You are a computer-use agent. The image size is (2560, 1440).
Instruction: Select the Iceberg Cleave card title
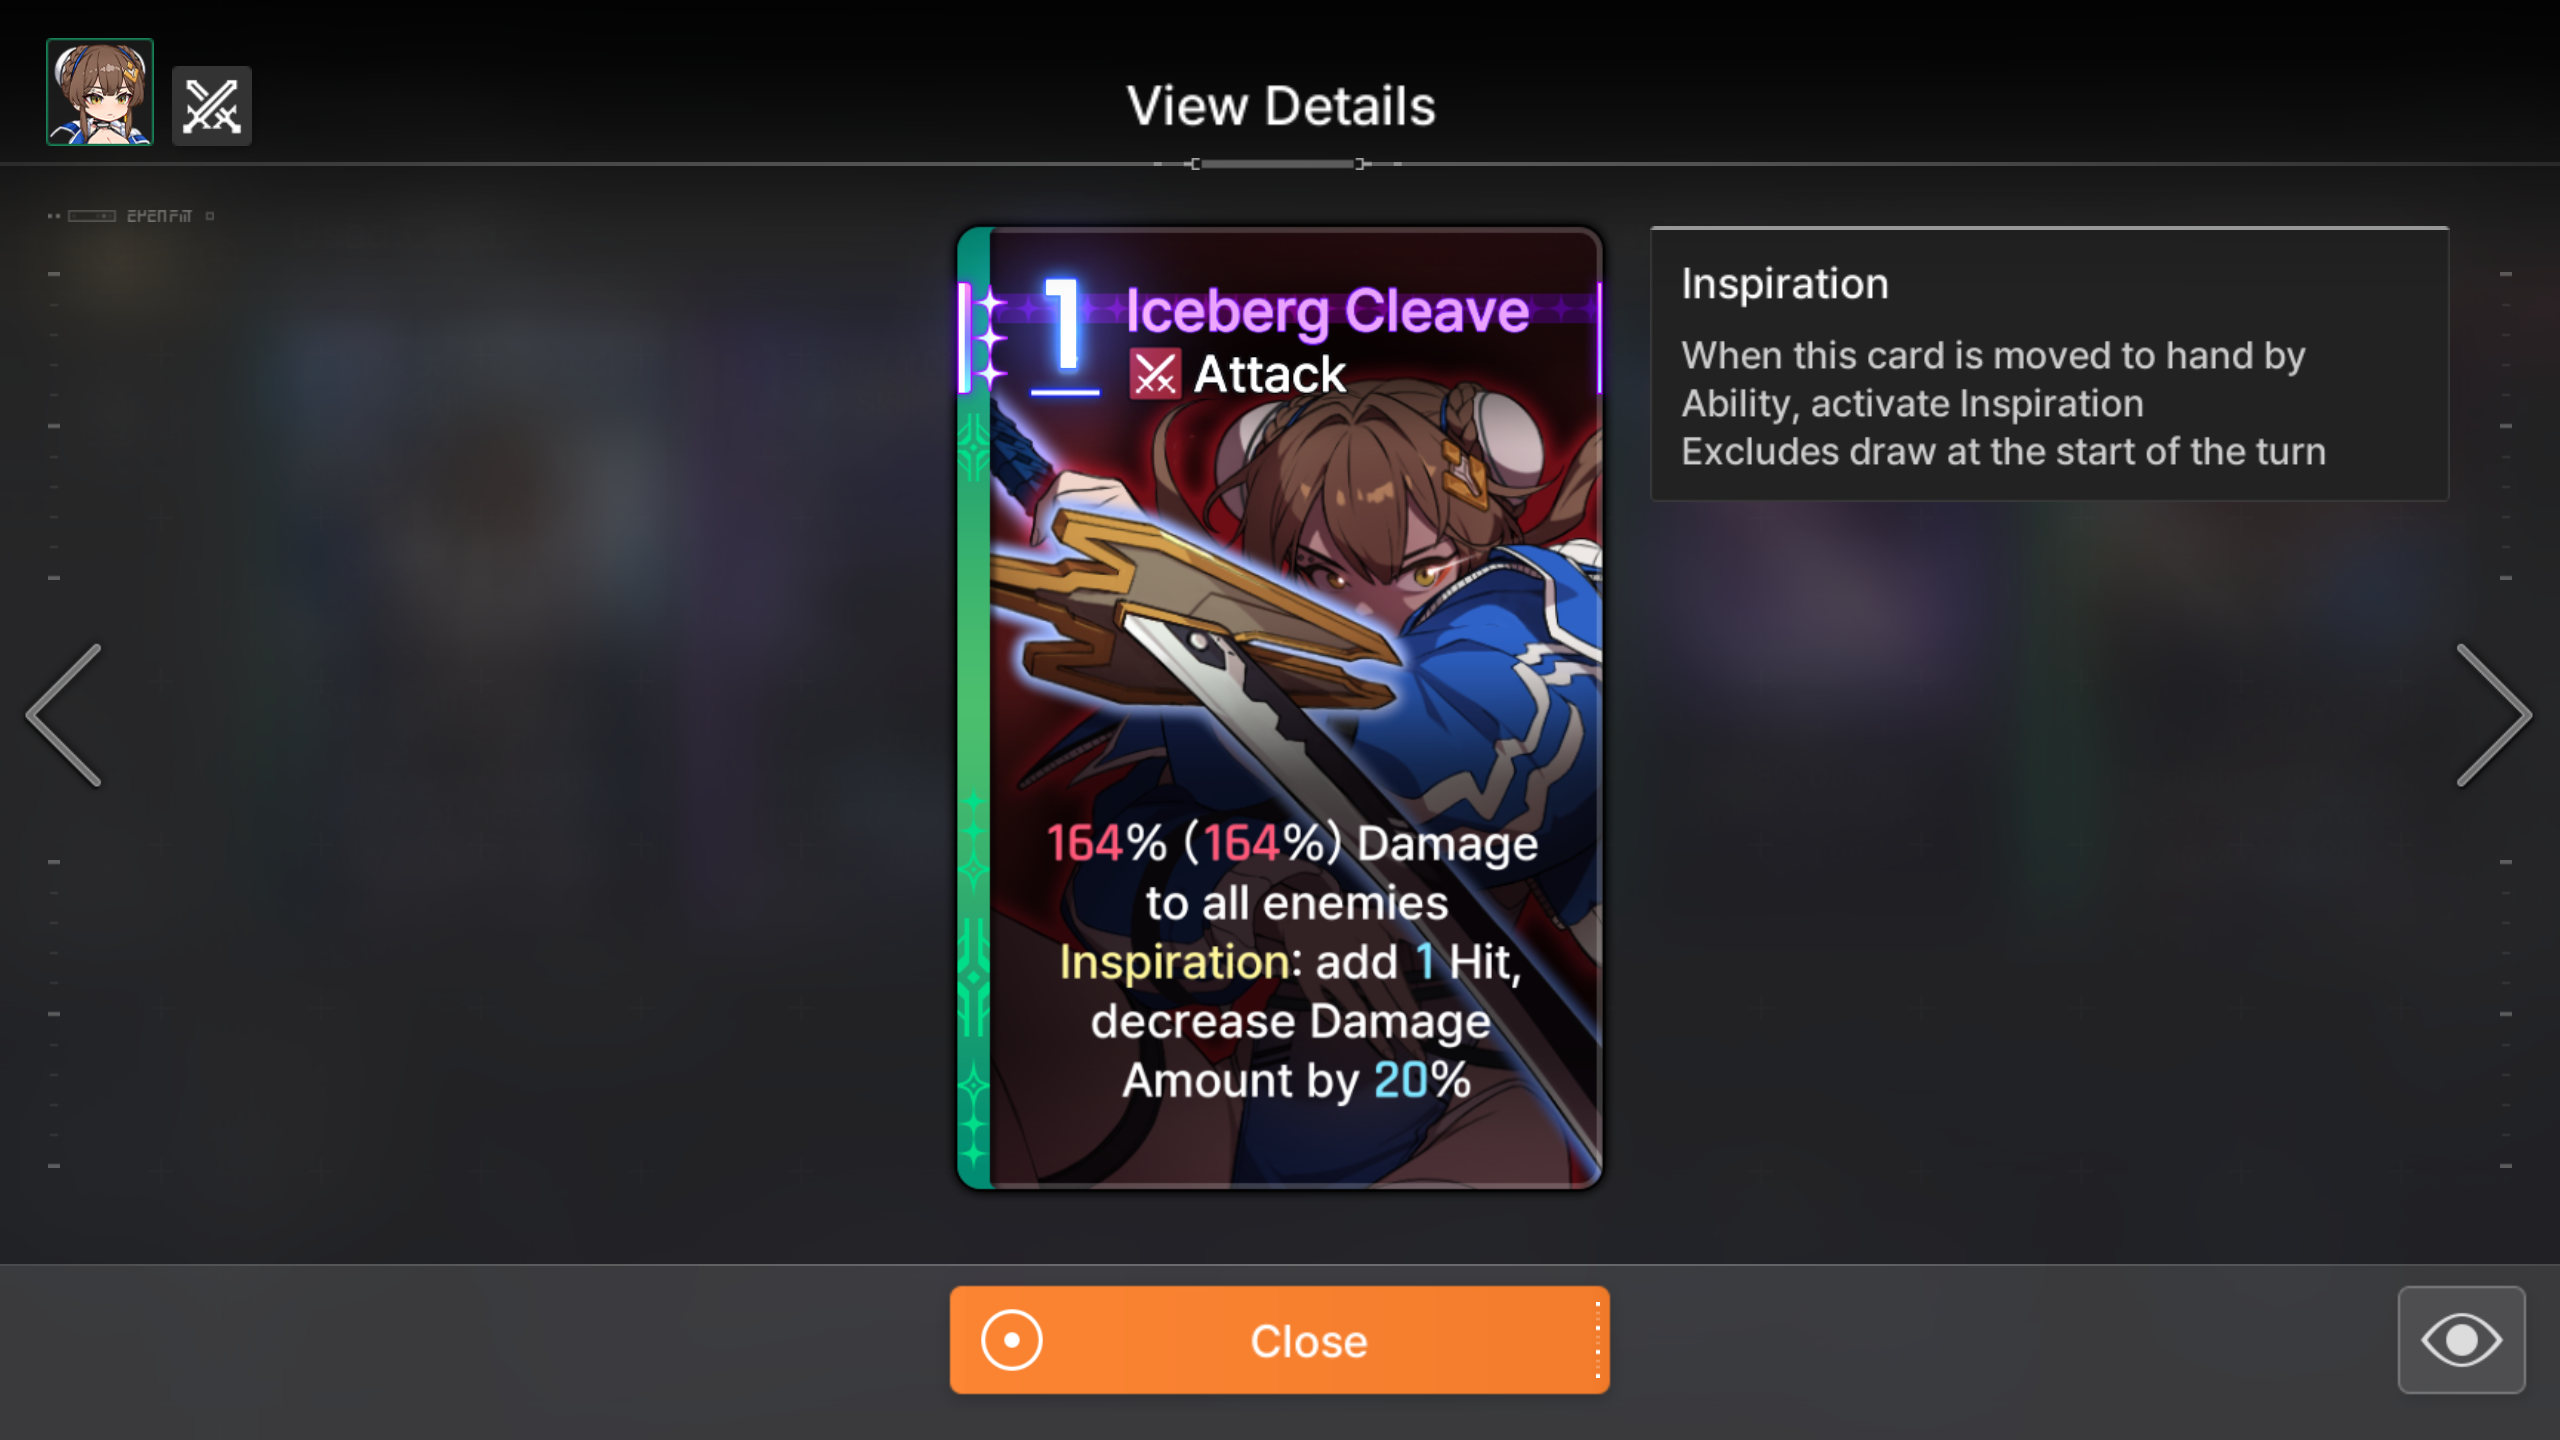[x=1327, y=310]
